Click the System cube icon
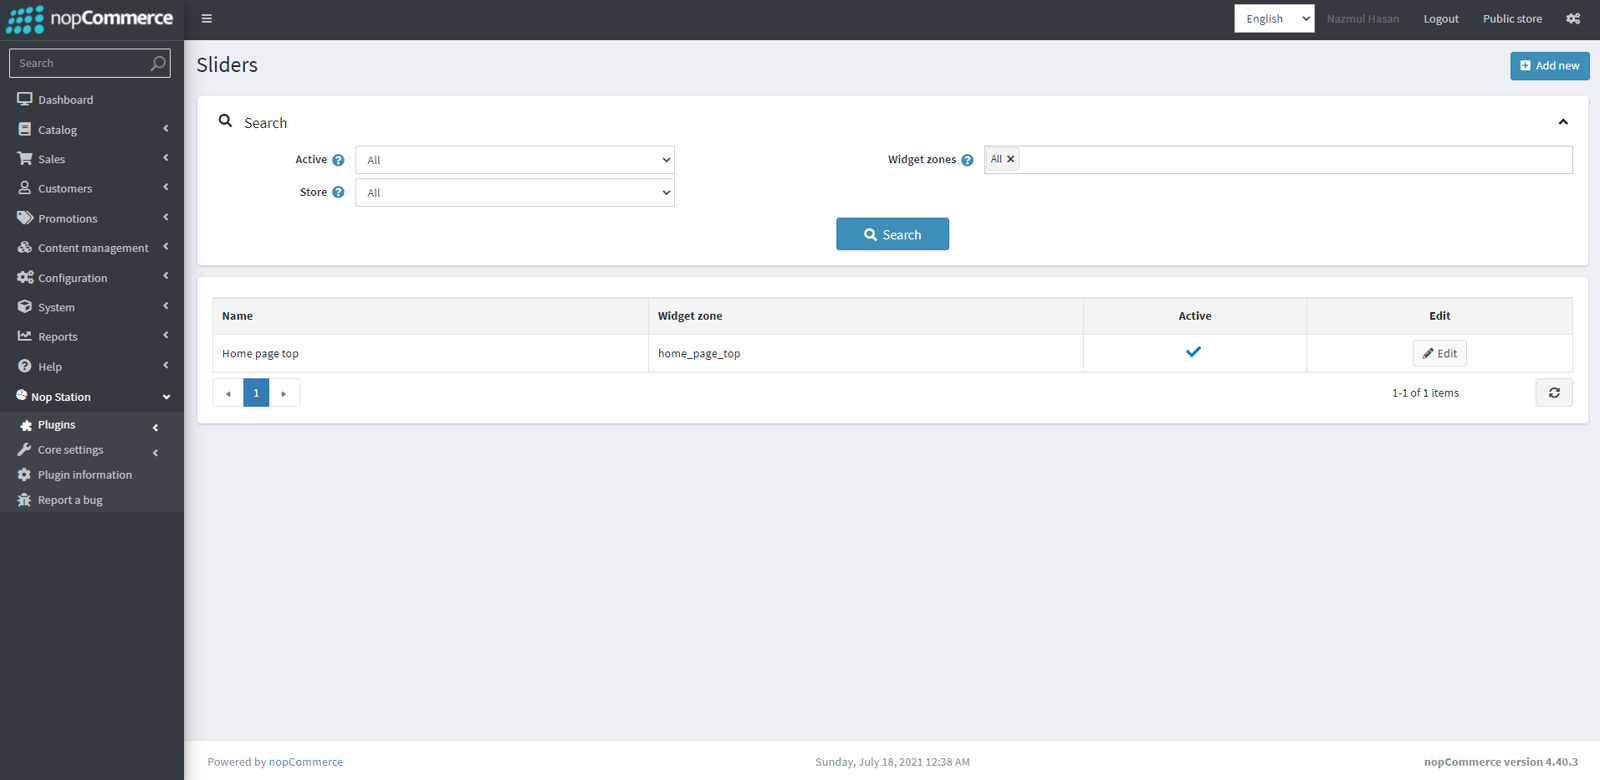The image size is (1600, 780). coord(25,306)
